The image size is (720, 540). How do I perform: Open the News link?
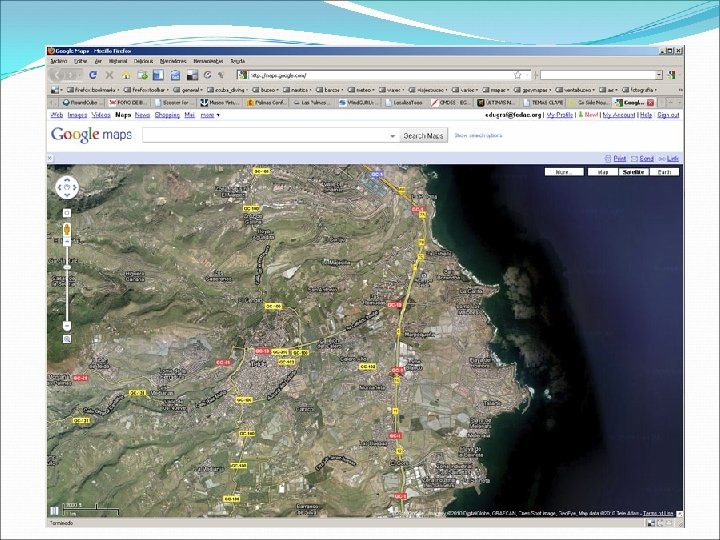(x=142, y=115)
